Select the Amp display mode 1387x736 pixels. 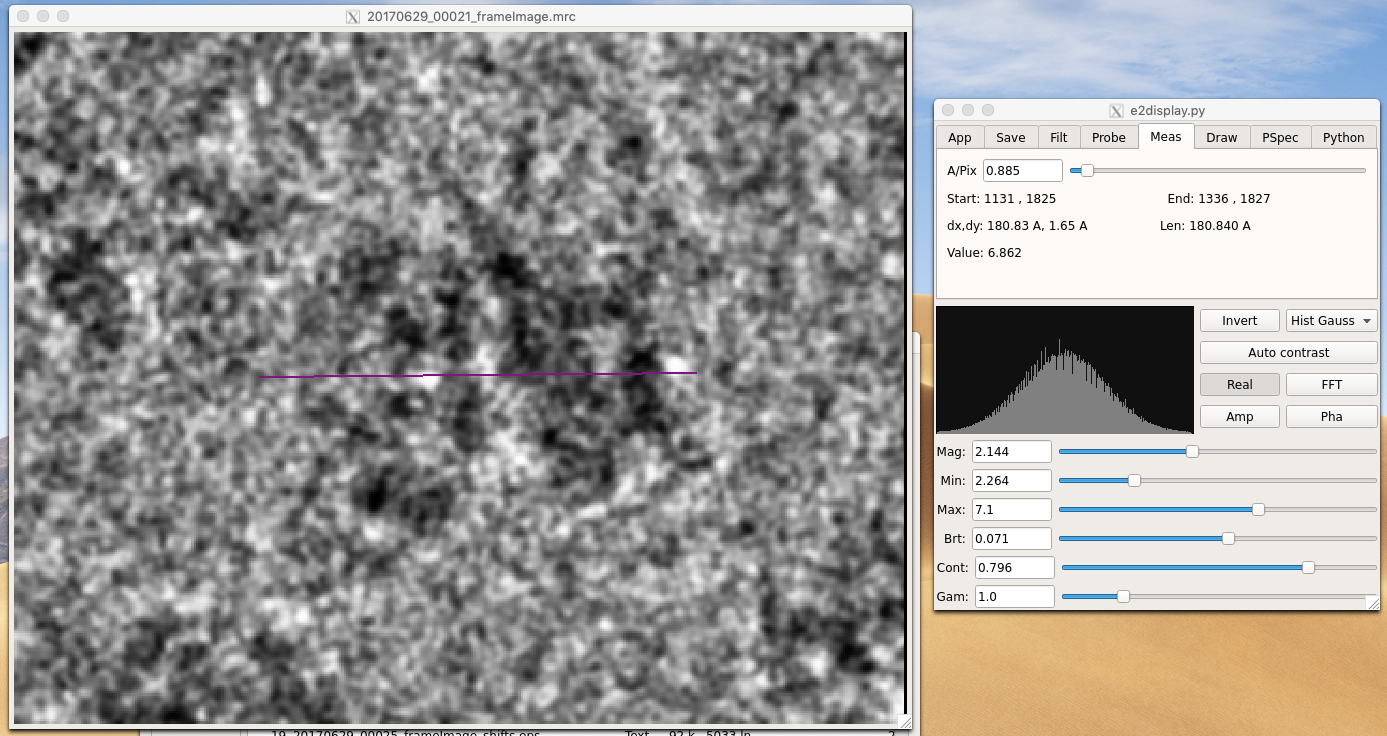pos(1240,416)
